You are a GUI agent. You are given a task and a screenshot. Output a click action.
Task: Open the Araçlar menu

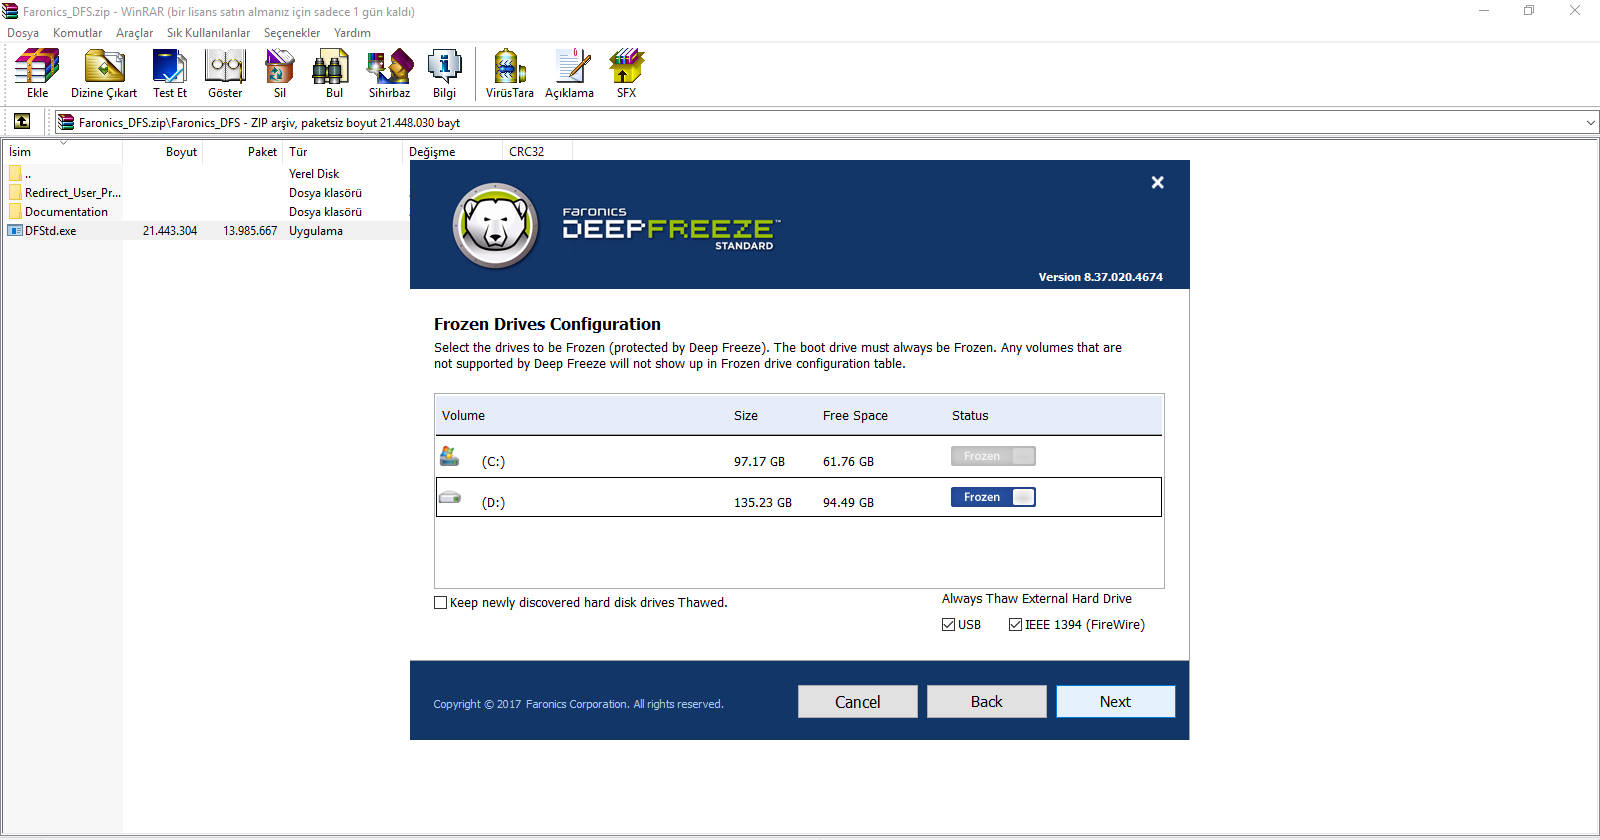(x=134, y=33)
